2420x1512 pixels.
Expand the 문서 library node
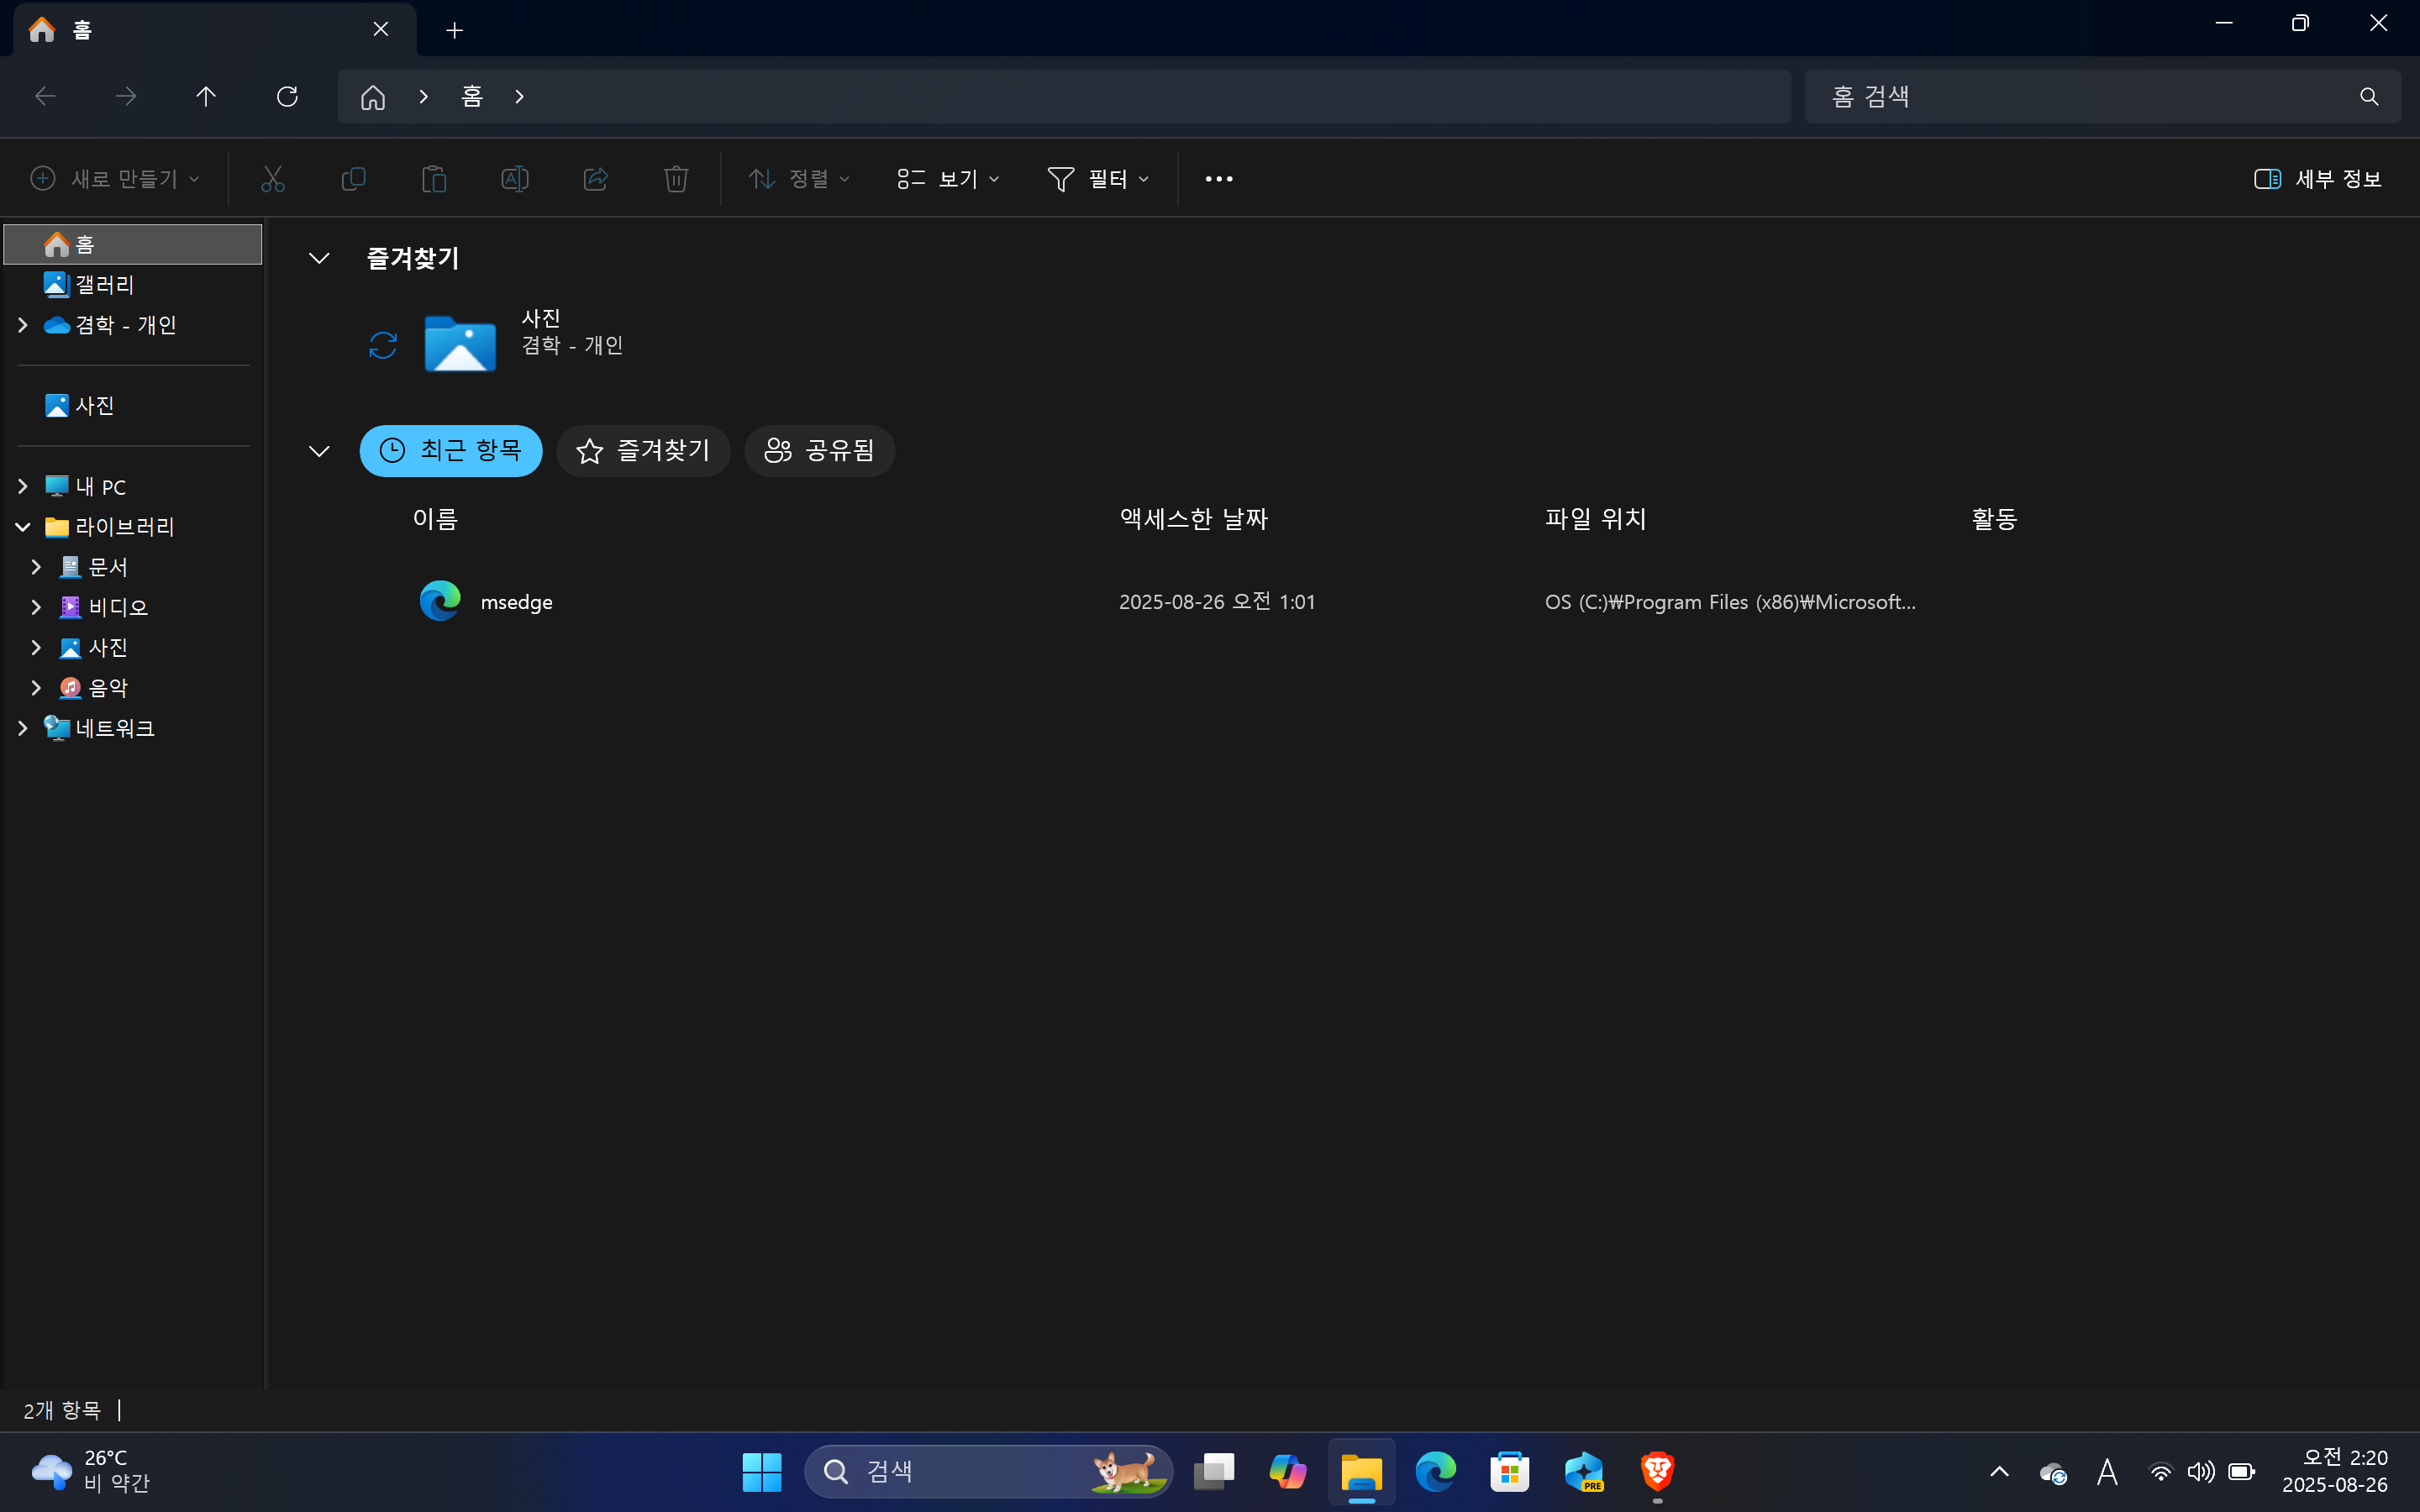[x=36, y=567]
